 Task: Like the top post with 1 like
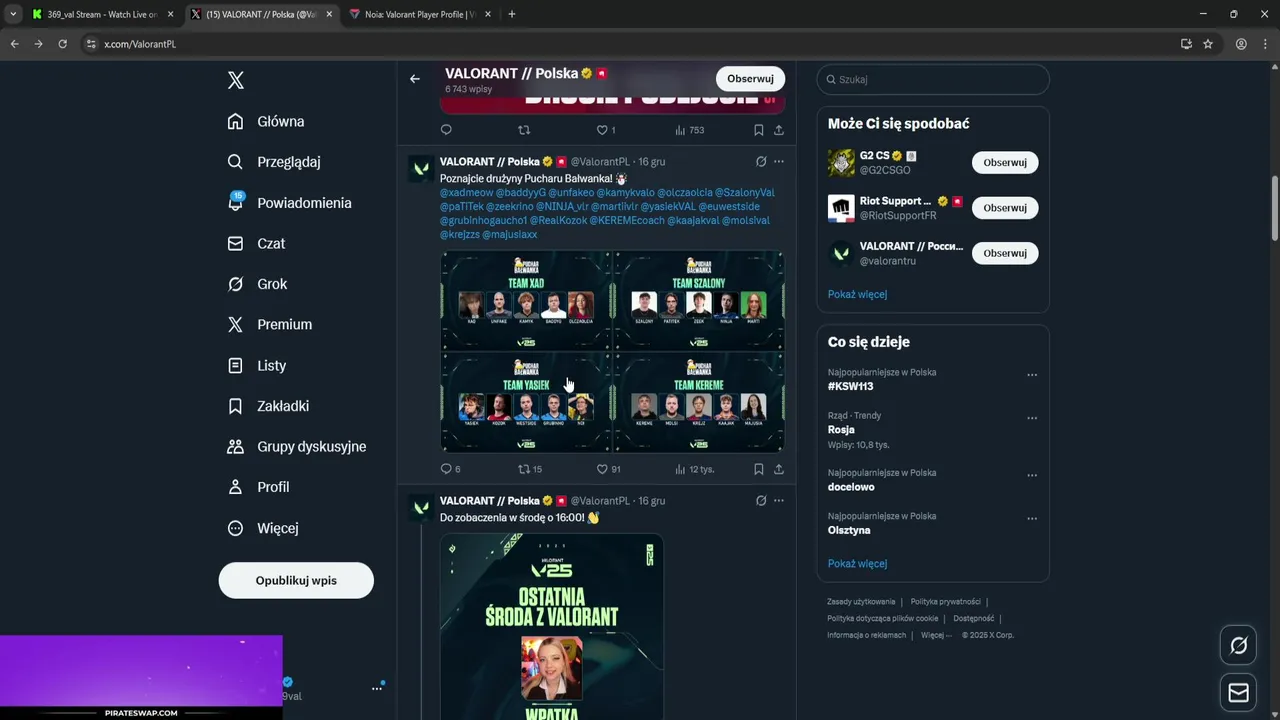[602, 130]
